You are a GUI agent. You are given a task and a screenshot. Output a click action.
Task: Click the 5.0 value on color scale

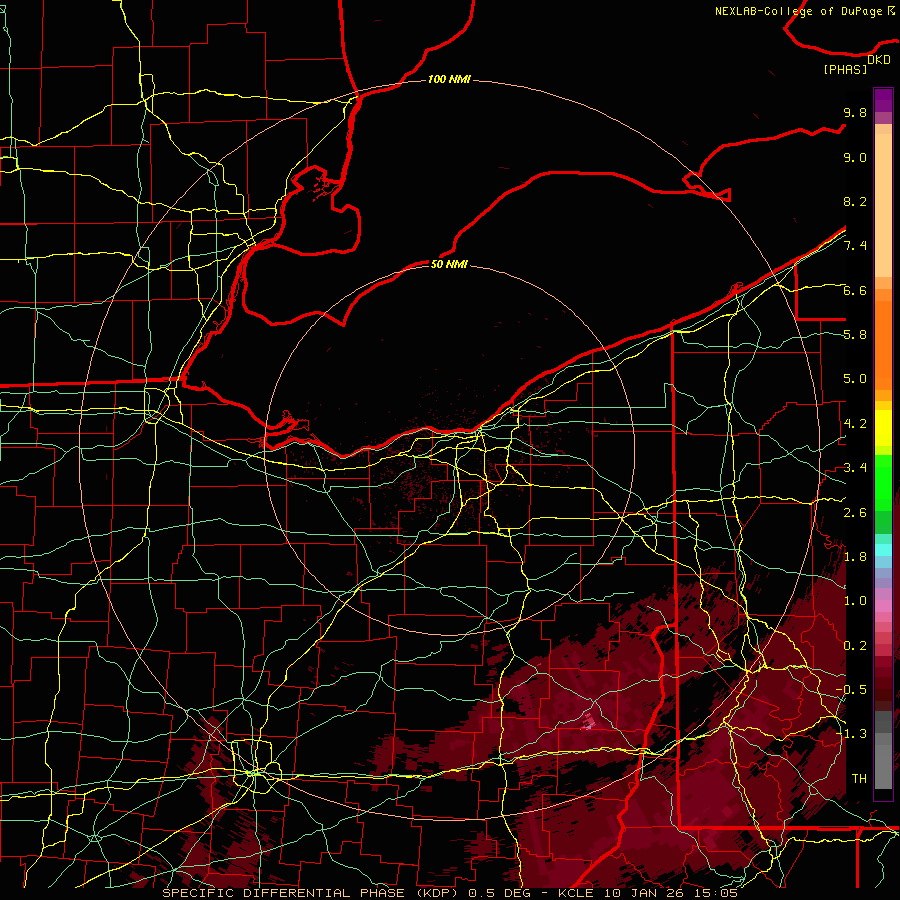click(x=855, y=379)
